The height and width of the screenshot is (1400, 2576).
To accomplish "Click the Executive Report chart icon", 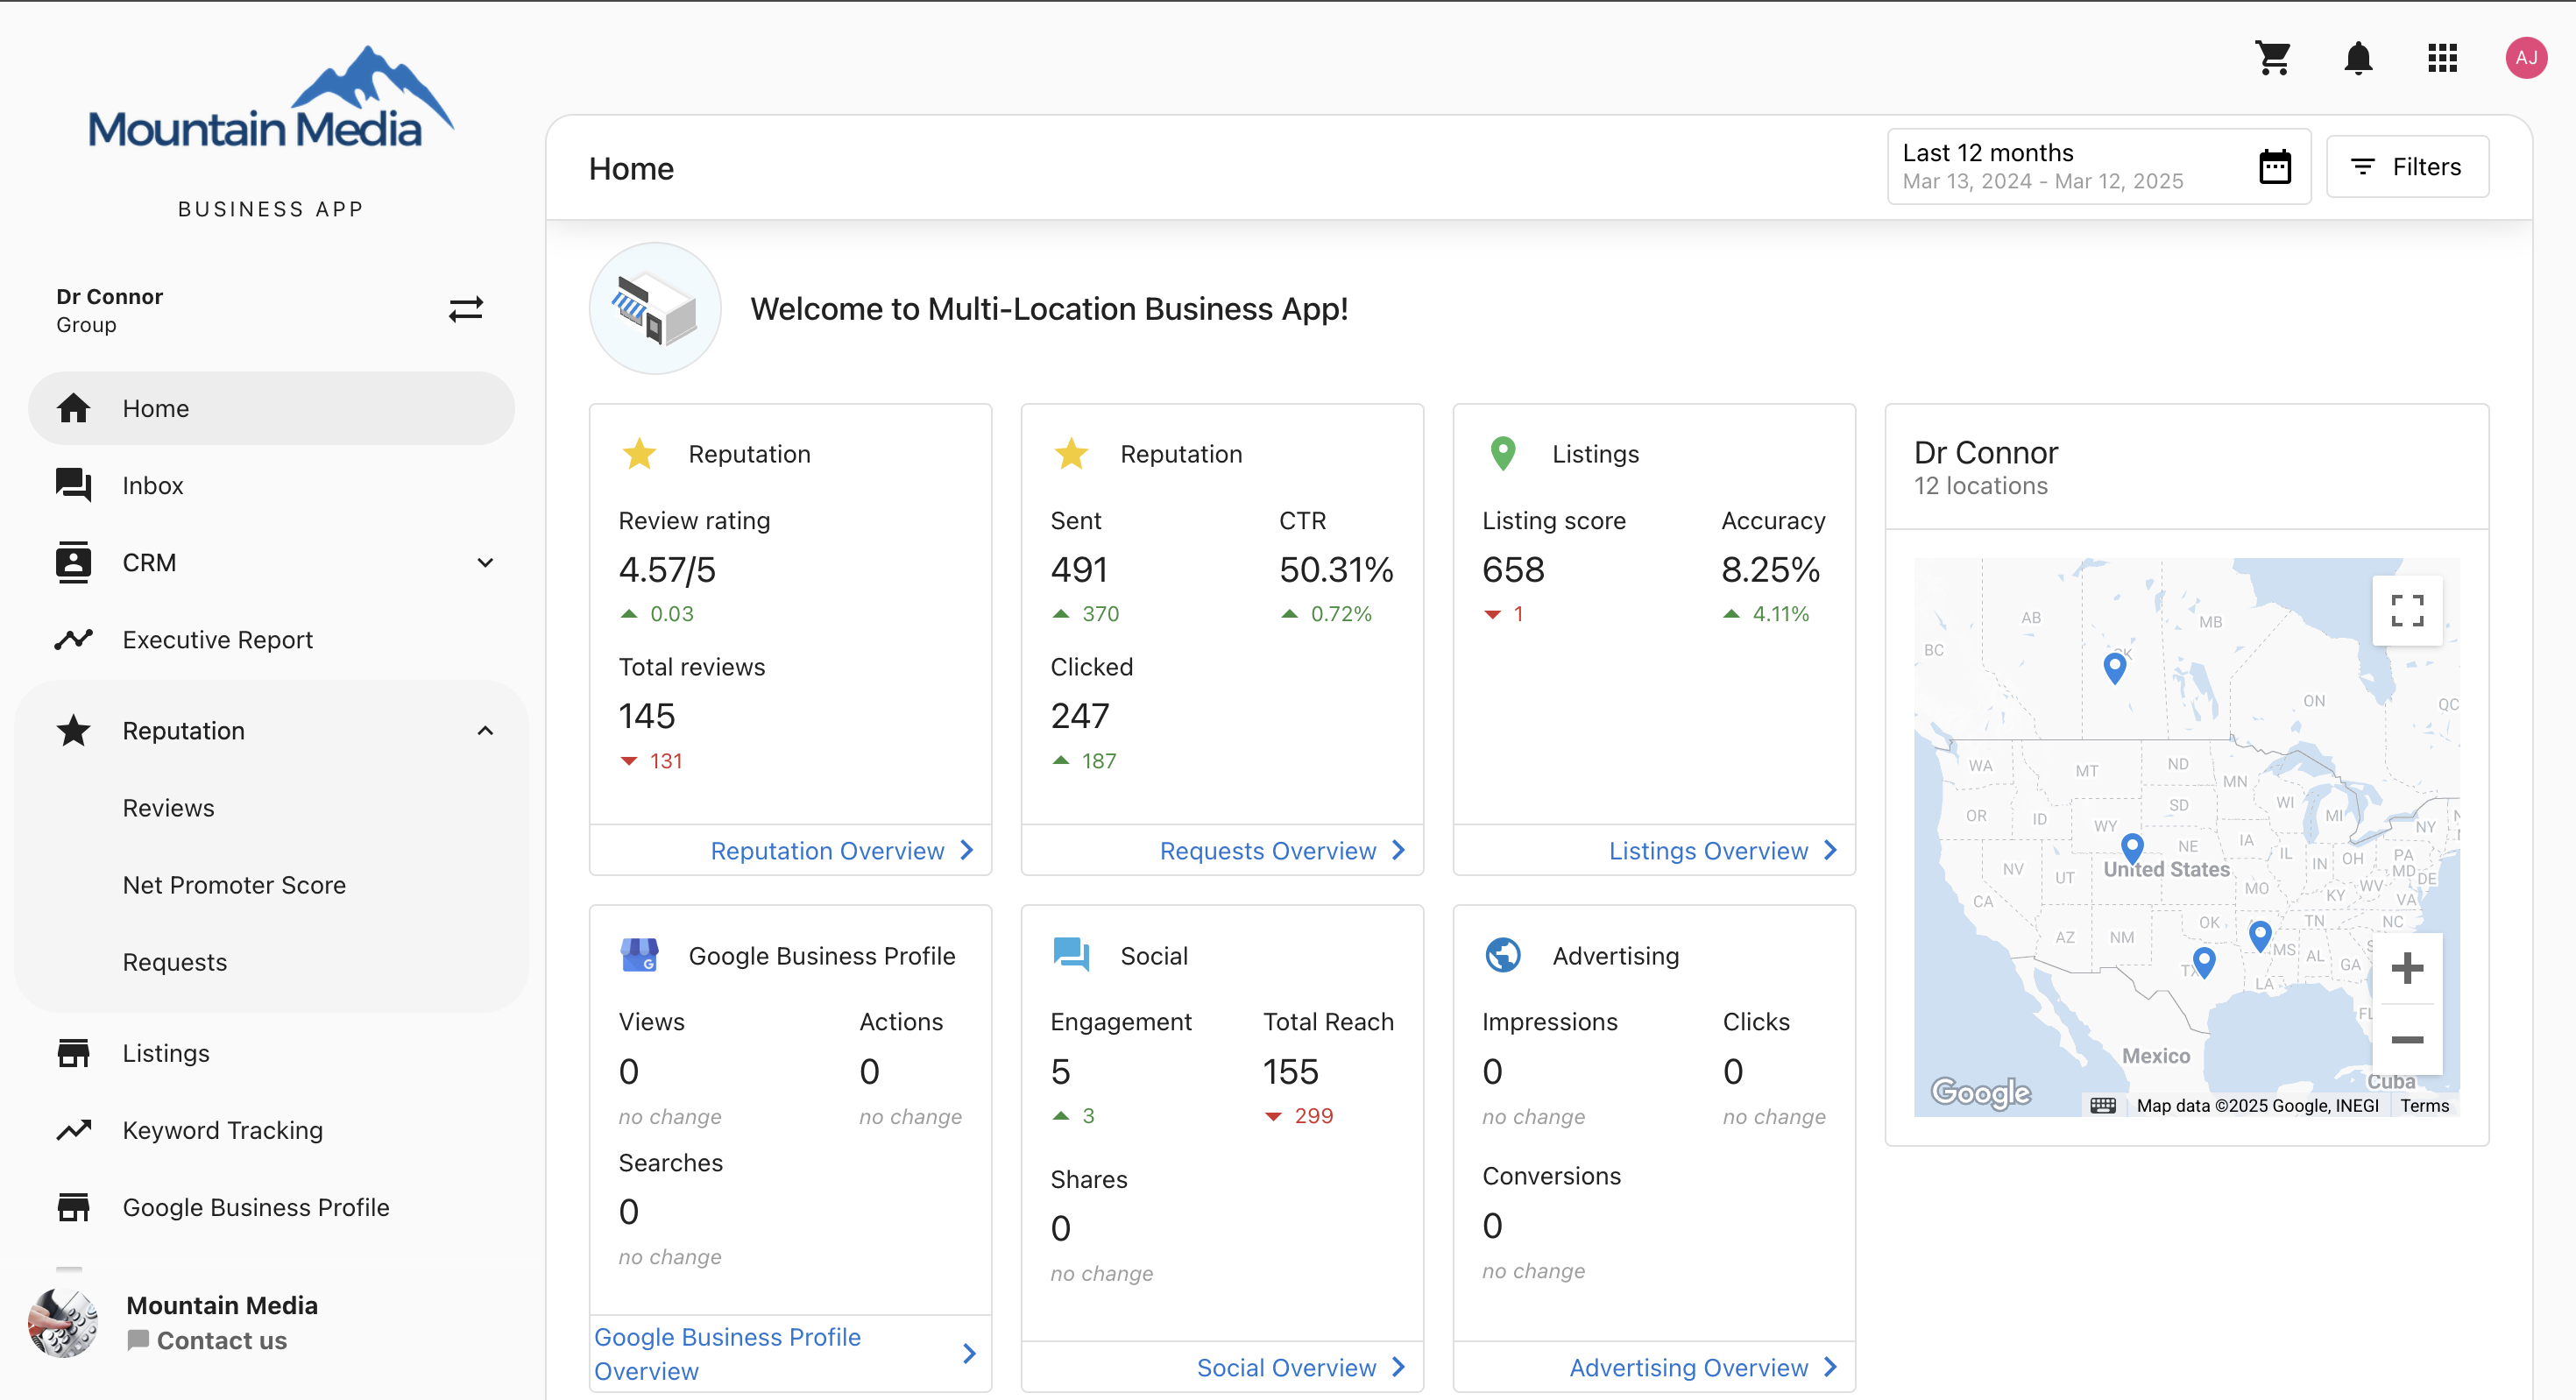I will point(73,639).
